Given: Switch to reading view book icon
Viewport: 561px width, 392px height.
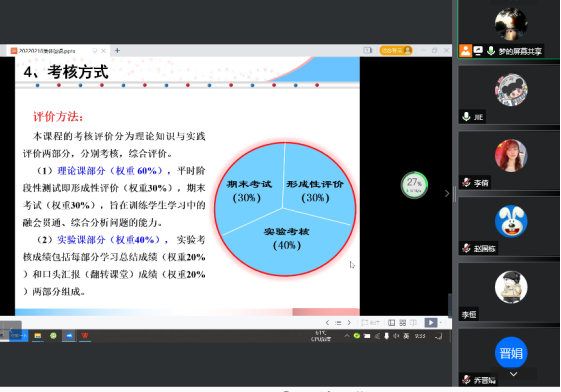Looking at the screenshot, I should click(x=414, y=323).
